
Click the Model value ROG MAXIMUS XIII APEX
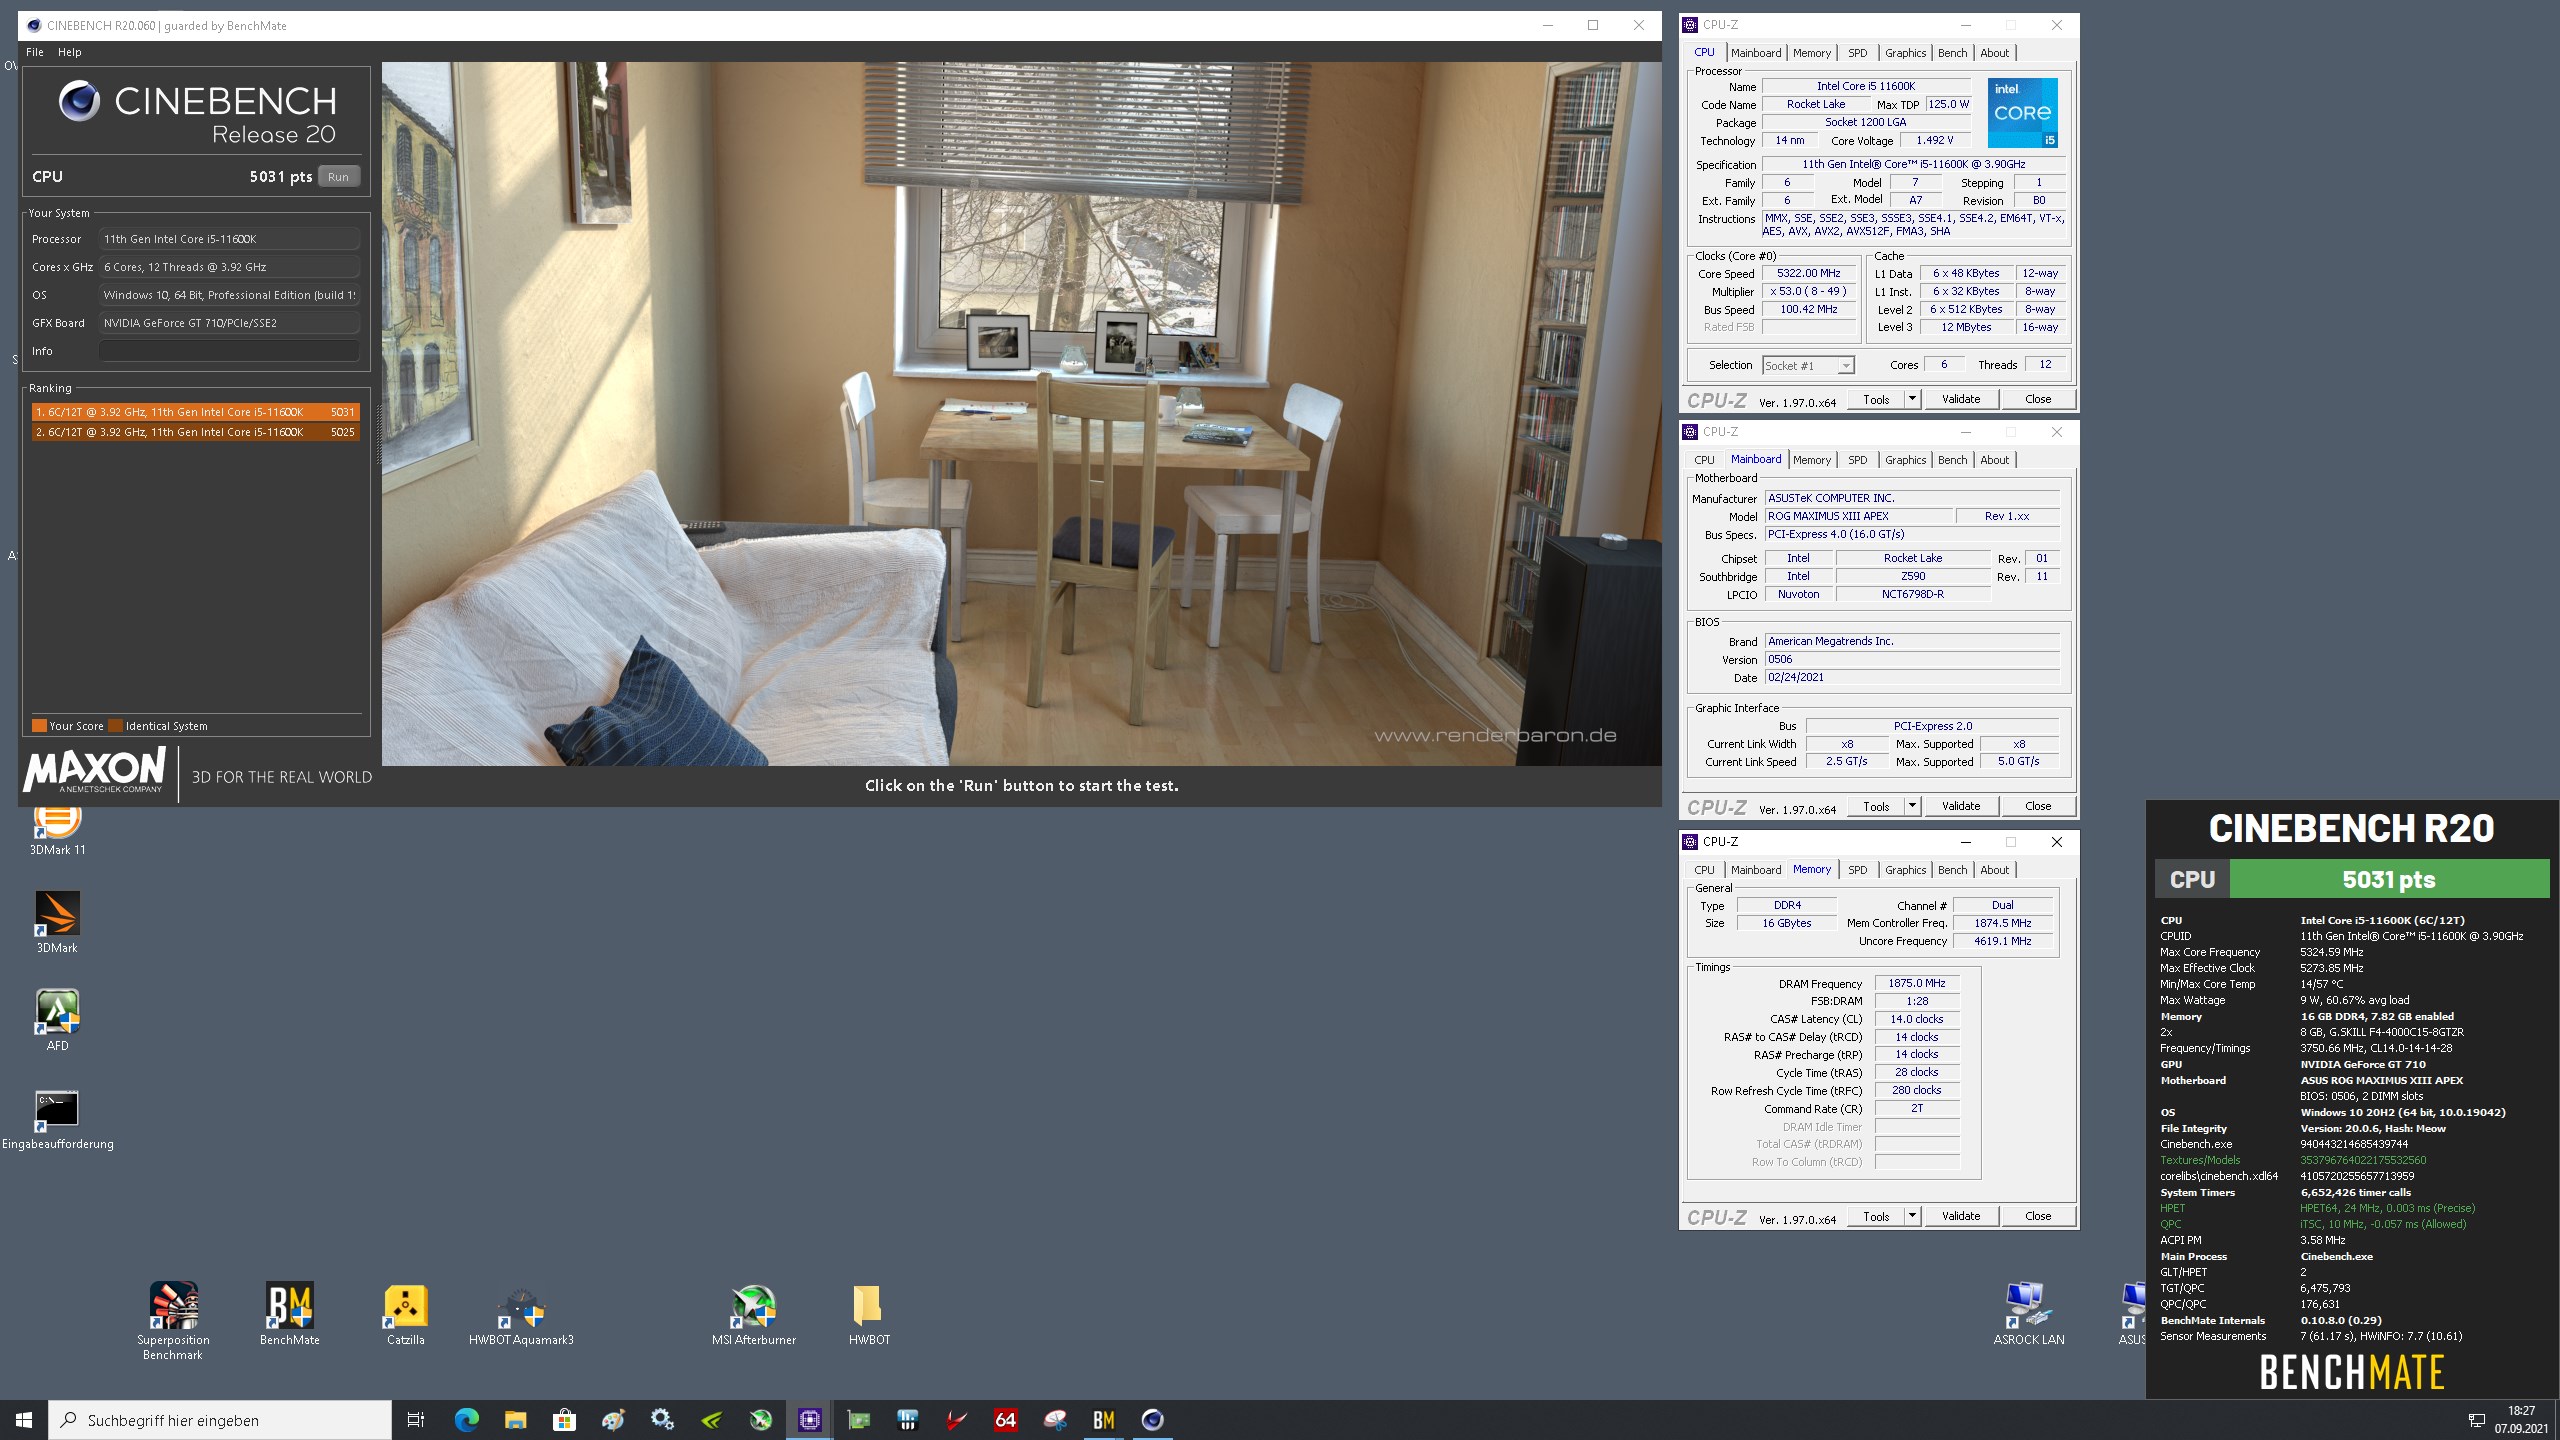pyautogui.click(x=1859, y=516)
